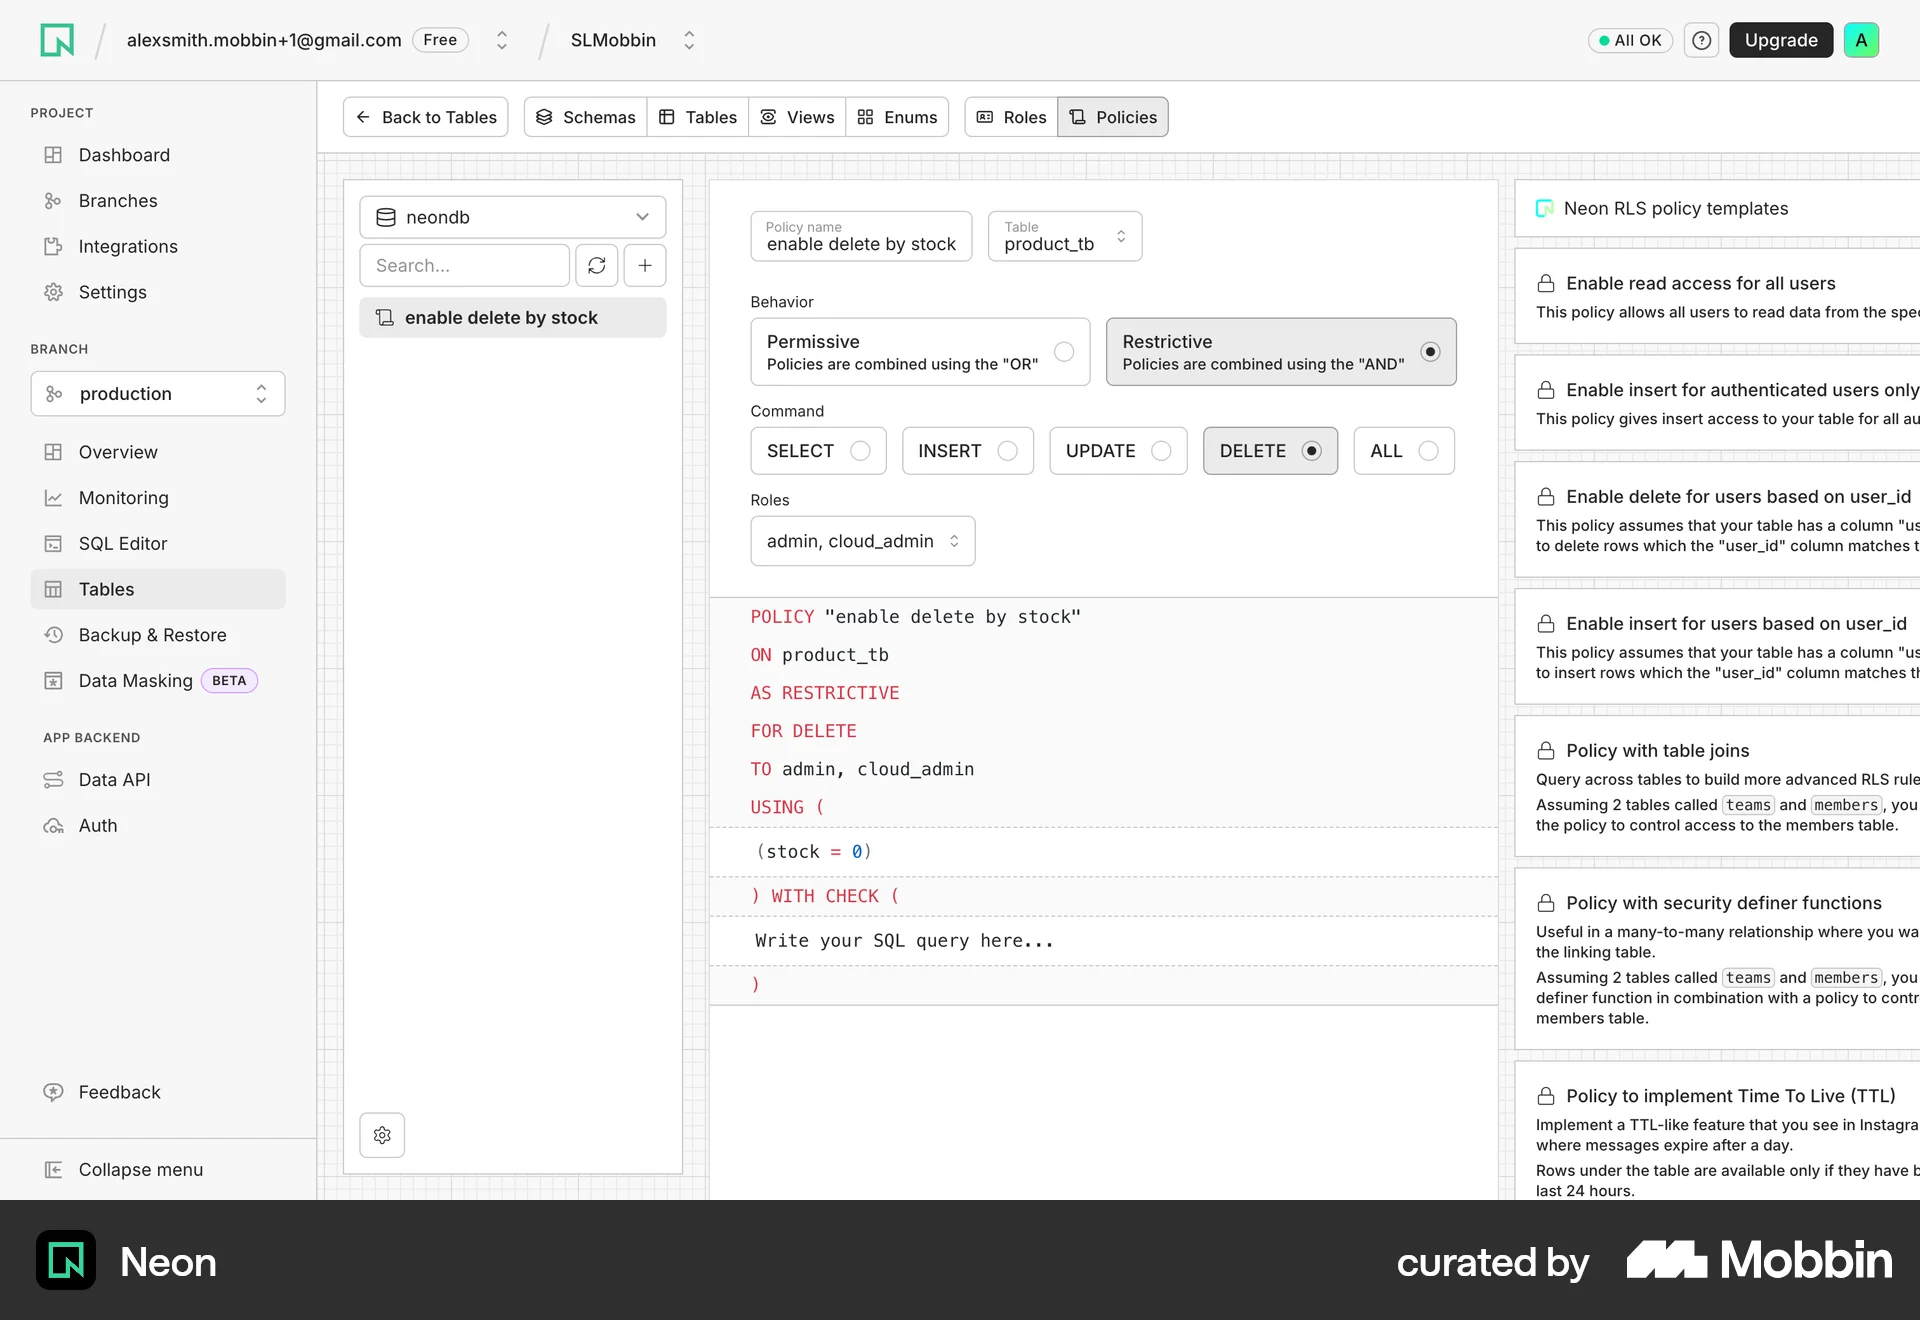Click the SQL Editor icon

(x=53, y=544)
